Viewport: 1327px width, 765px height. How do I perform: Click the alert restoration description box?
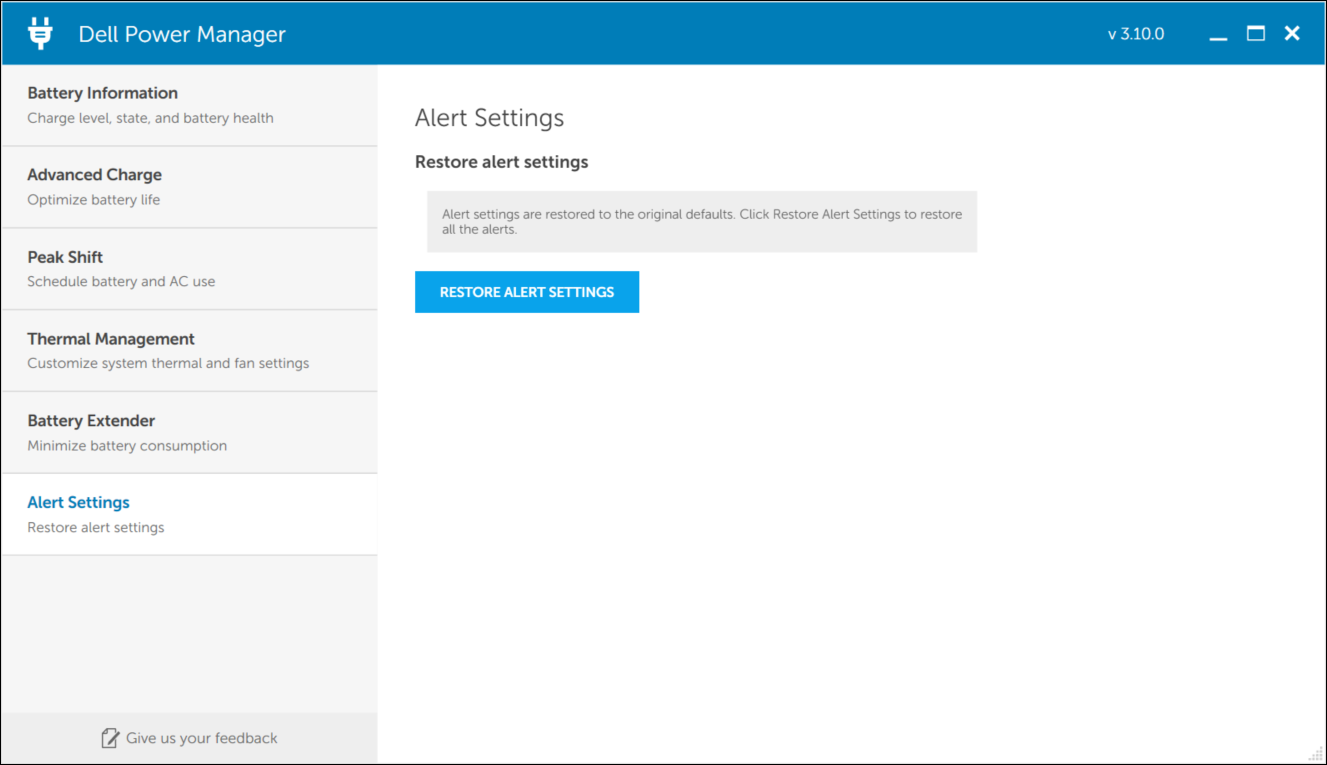tap(702, 221)
